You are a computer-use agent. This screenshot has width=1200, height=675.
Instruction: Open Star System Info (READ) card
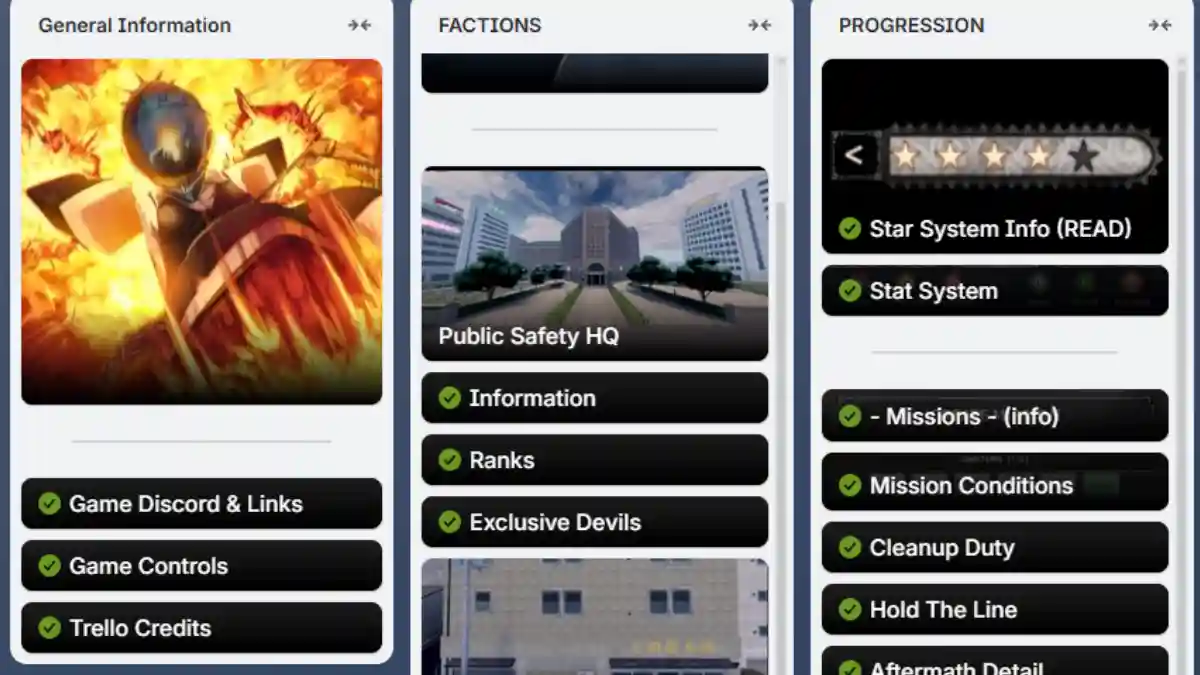pyautogui.click(x=995, y=156)
